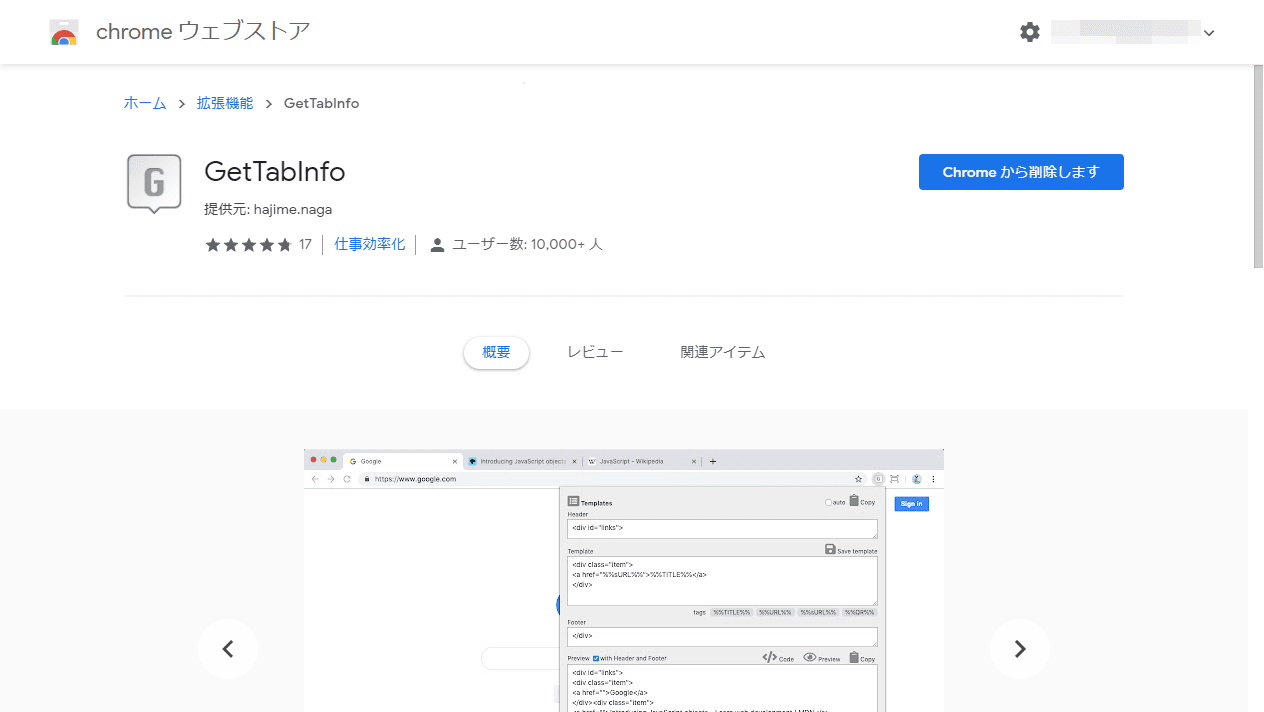This screenshot has width=1264, height=712.
Task: Open the 関連アイテム tab
Action: pos(723,352)
